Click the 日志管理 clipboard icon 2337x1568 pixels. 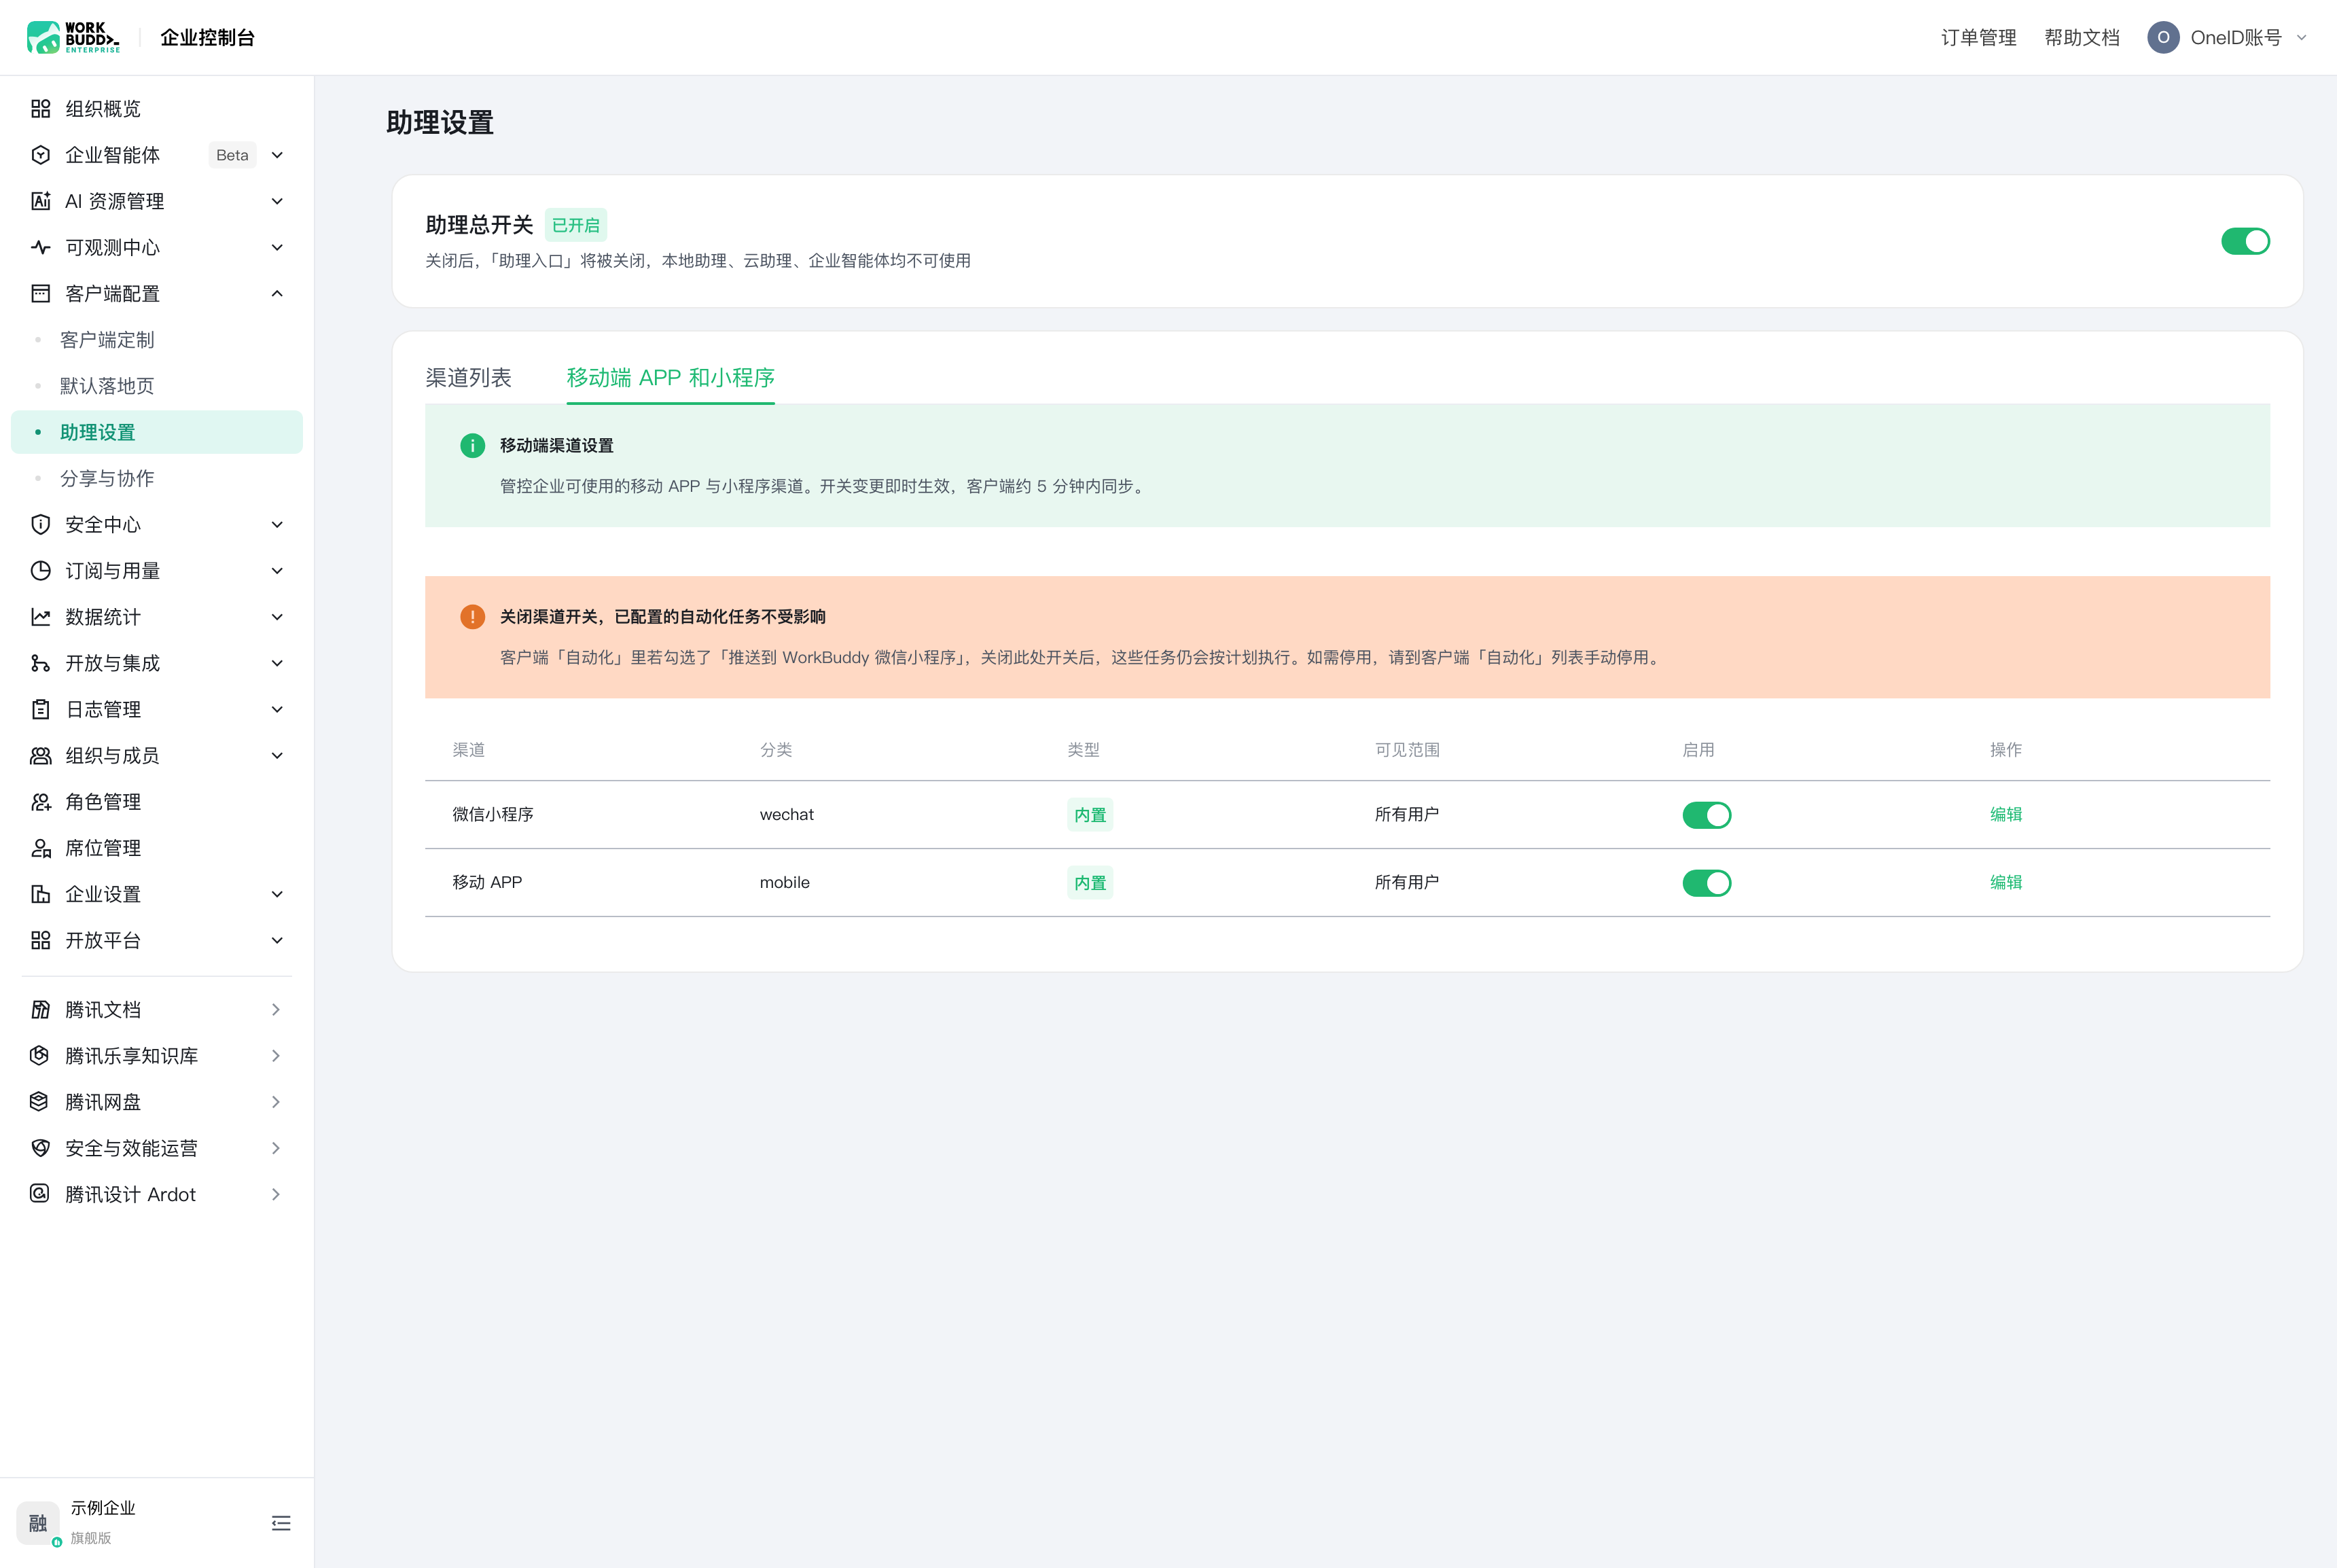click(40, 709)
